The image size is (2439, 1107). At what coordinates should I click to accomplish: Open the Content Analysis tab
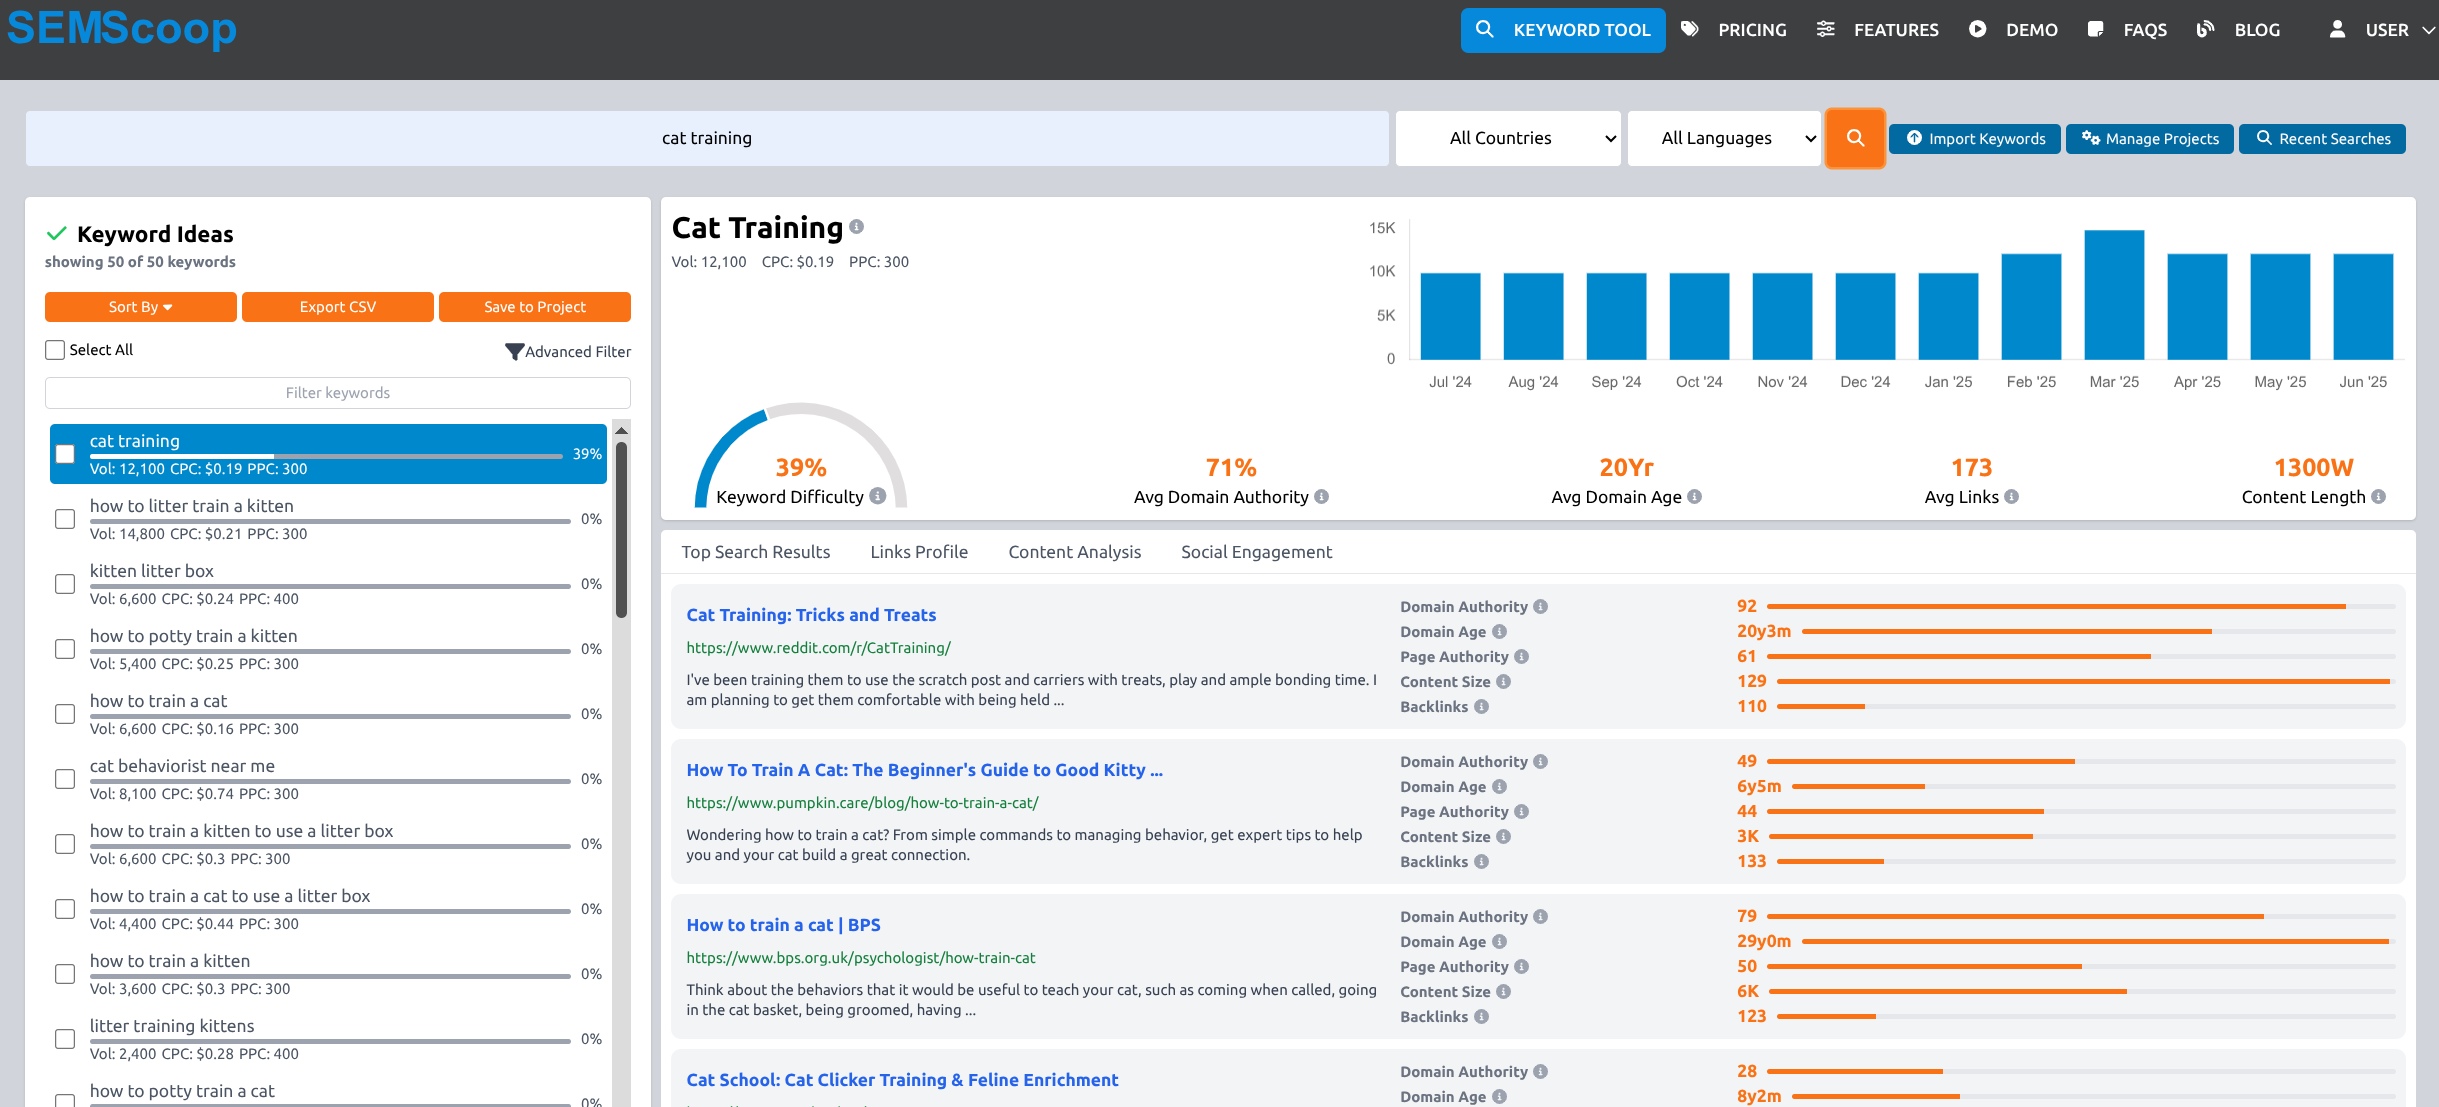point(1074,552)
